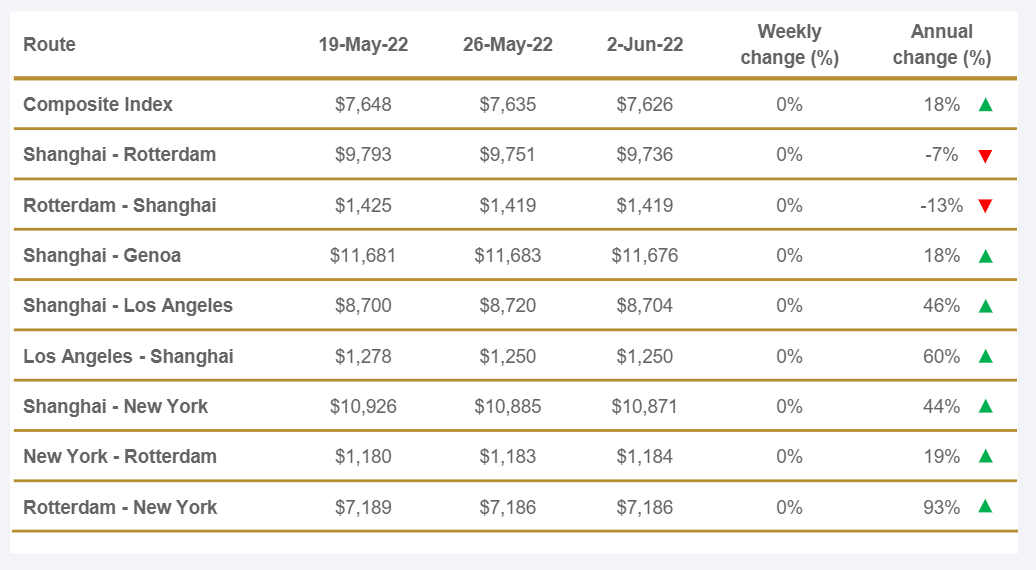Click the green arrow for Rotterdam - New York
Image resolution: width=1036 pixels, height=570 pixels.
(985, 507)
